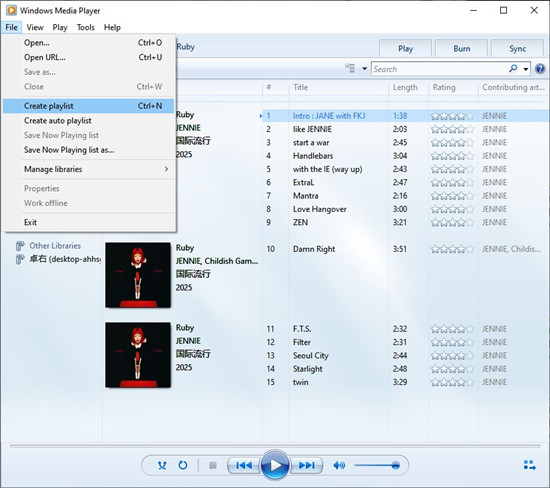Click the playback seek bar
This screenshot has width=550, height=488.
tap(275, 446)
